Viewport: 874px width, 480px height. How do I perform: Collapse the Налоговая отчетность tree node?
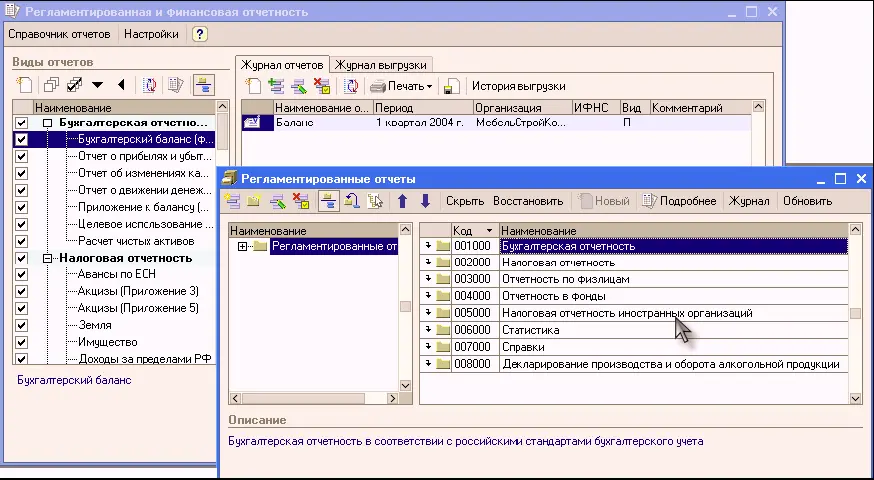[47, 258]
